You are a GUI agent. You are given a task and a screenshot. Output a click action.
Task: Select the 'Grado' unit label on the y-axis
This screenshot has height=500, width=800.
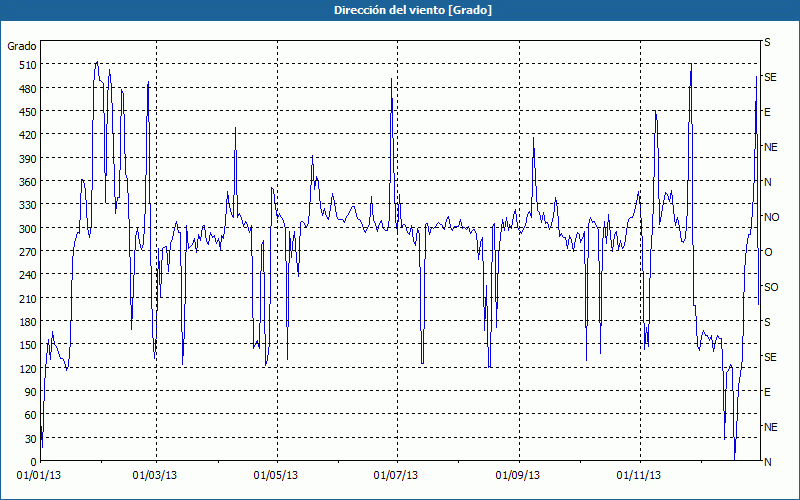click(x=22, y=46)
